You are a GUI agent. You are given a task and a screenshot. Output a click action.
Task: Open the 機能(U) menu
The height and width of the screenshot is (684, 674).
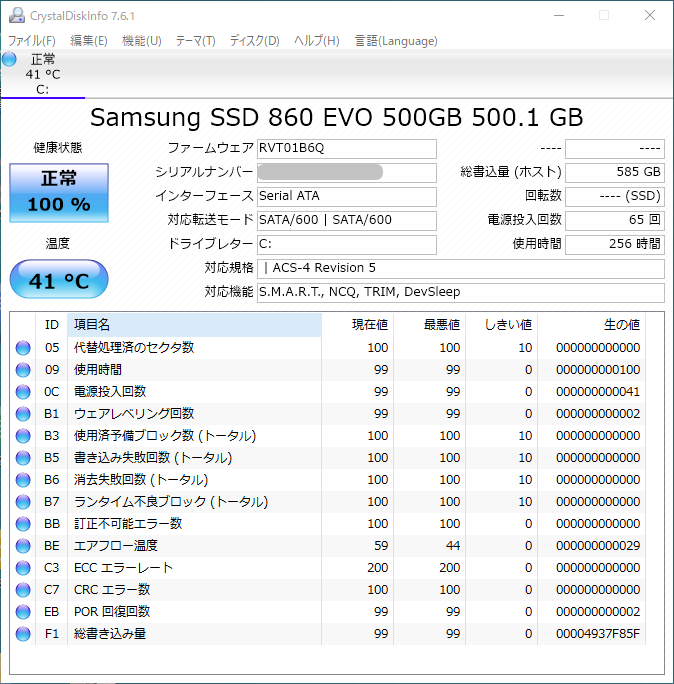coord(142,41)
